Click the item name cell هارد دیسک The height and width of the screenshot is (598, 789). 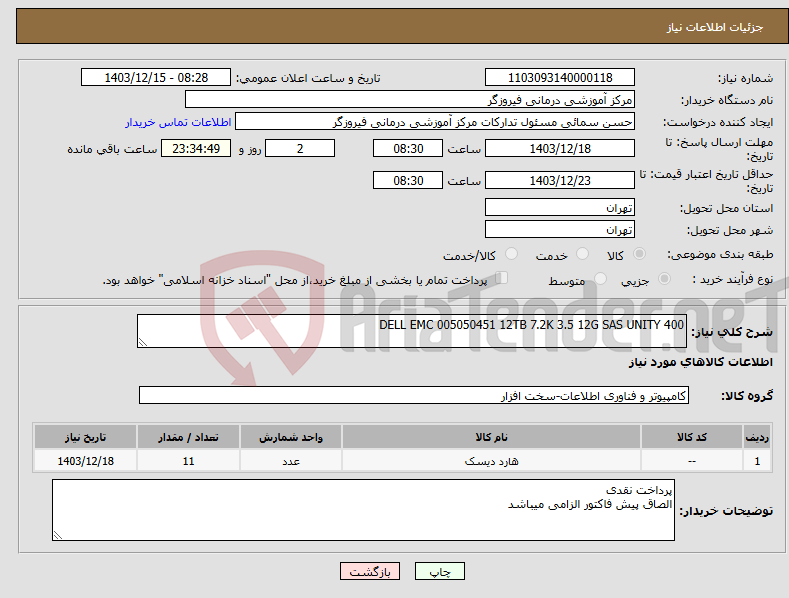pyautogui.click(x=491, y=461)
